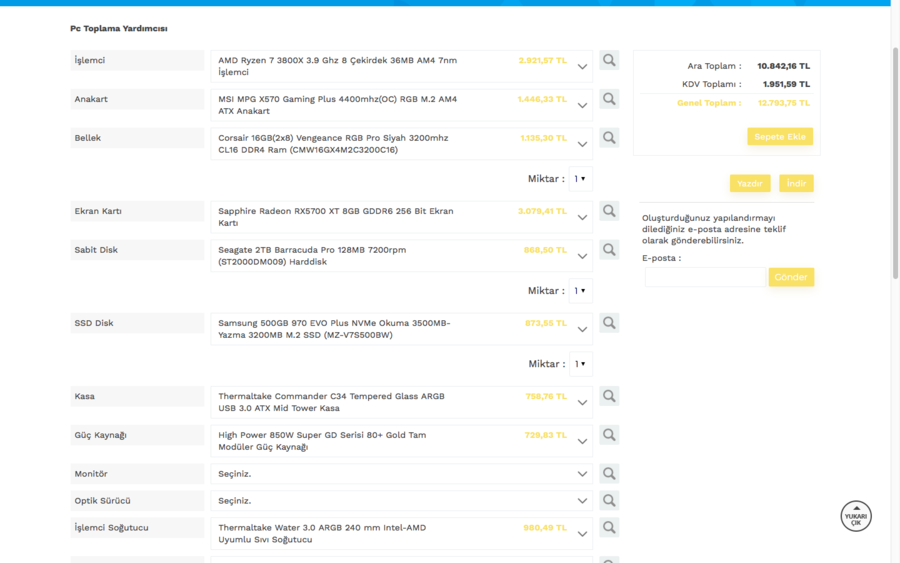
Task: Click the 2.921,57 TL processor price
Action: tap(542, 60)
